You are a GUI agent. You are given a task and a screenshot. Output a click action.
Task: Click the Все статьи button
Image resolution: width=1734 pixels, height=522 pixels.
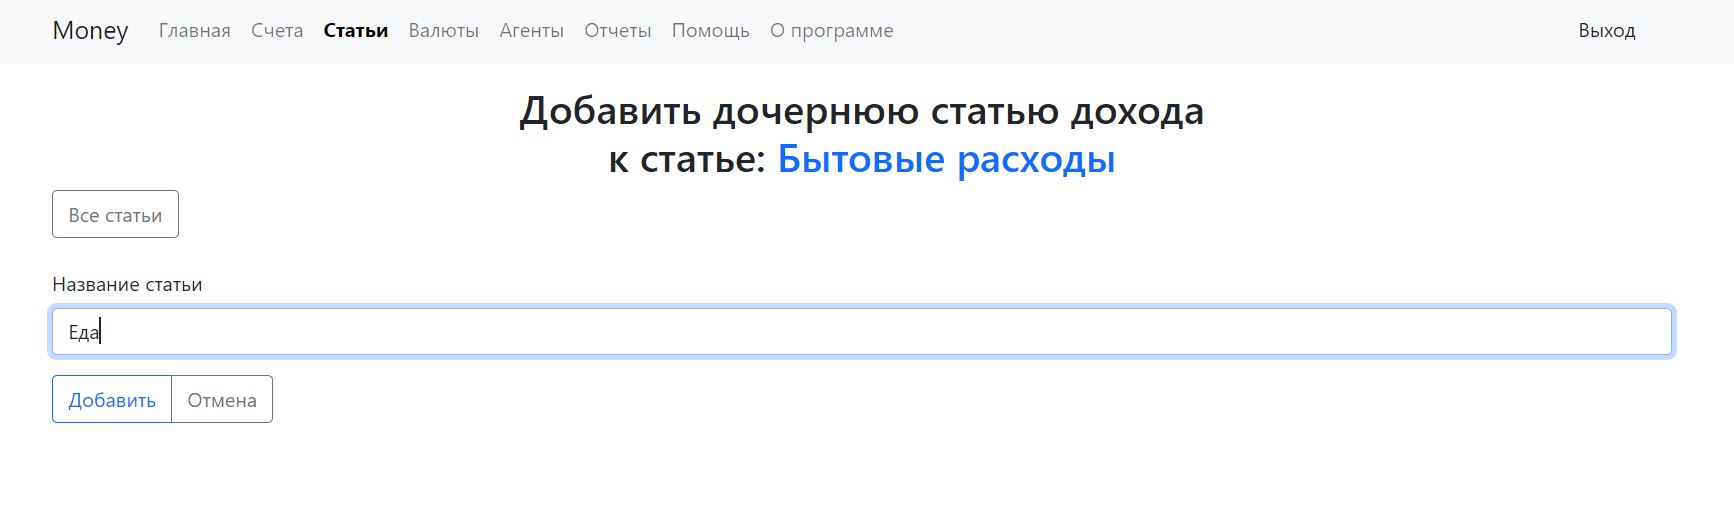click(x=115, y=215)
